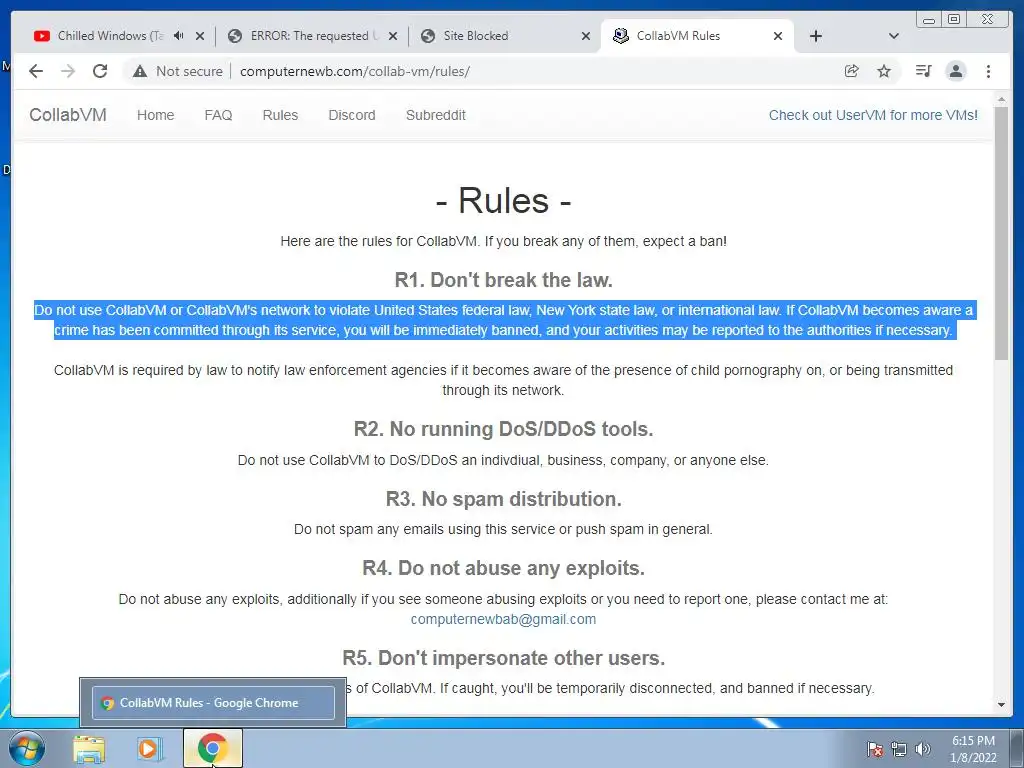Click the Show desktop button
Image resolution: width=1024 pixels, height=768 pixels.
[1017, 748]
